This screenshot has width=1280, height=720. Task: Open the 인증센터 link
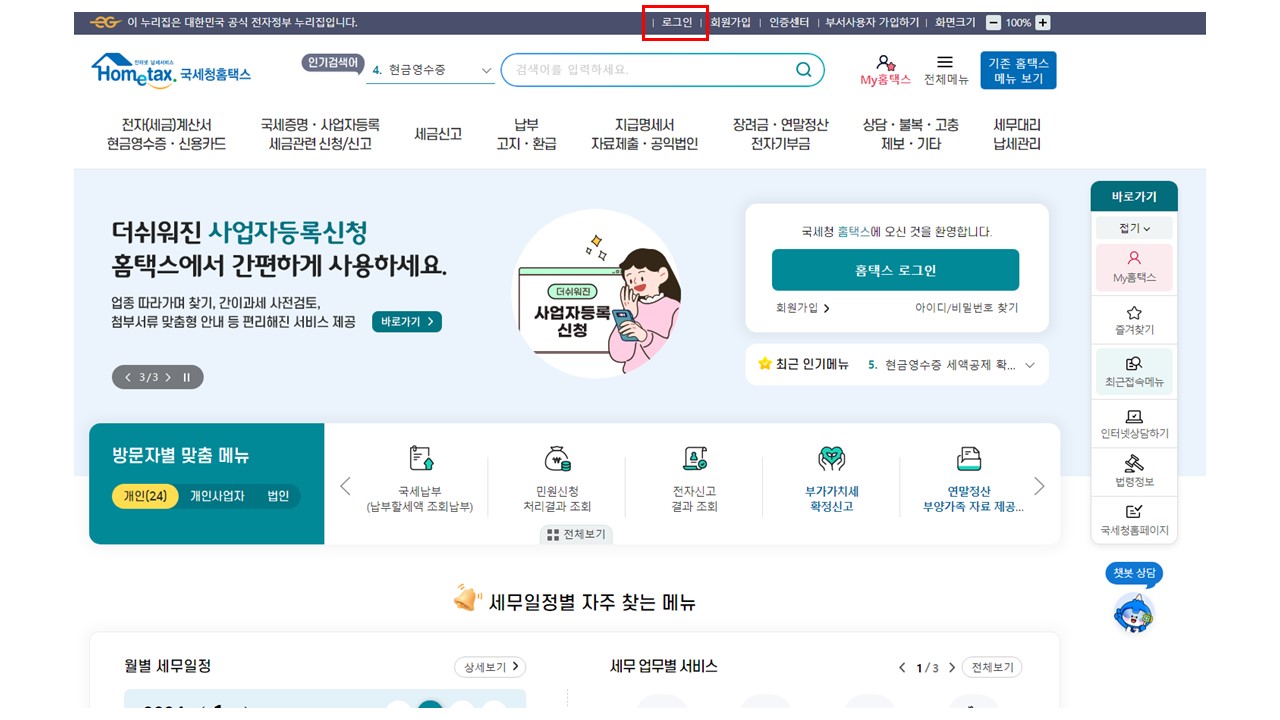pyautogui.click(x=789, y=22)
